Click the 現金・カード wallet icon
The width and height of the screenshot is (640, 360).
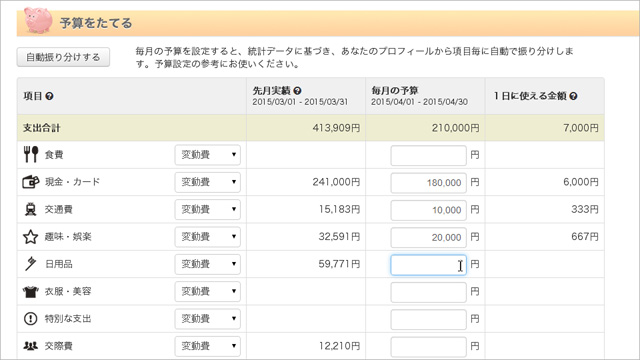[31, 182]
